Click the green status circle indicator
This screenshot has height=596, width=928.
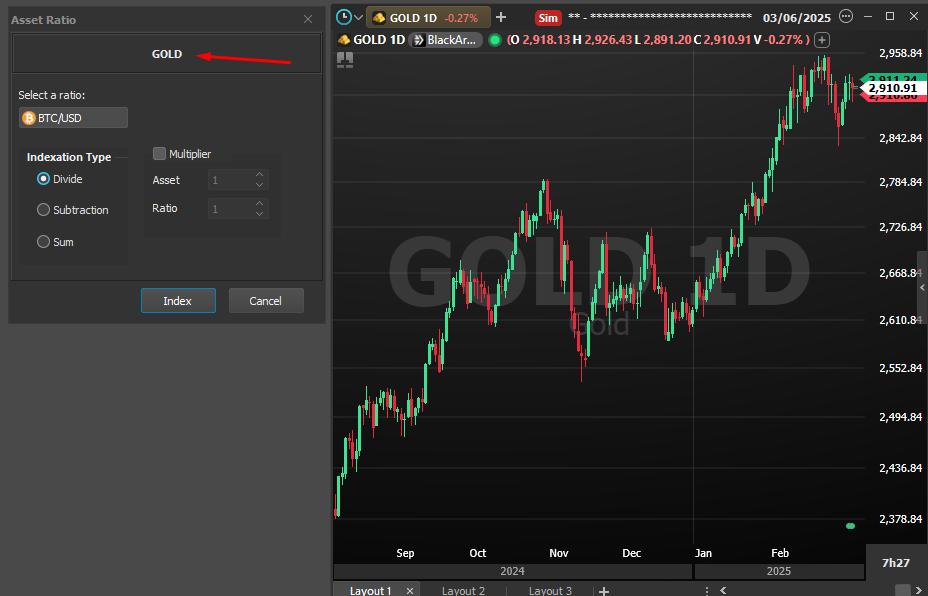[x=494, y=40]
